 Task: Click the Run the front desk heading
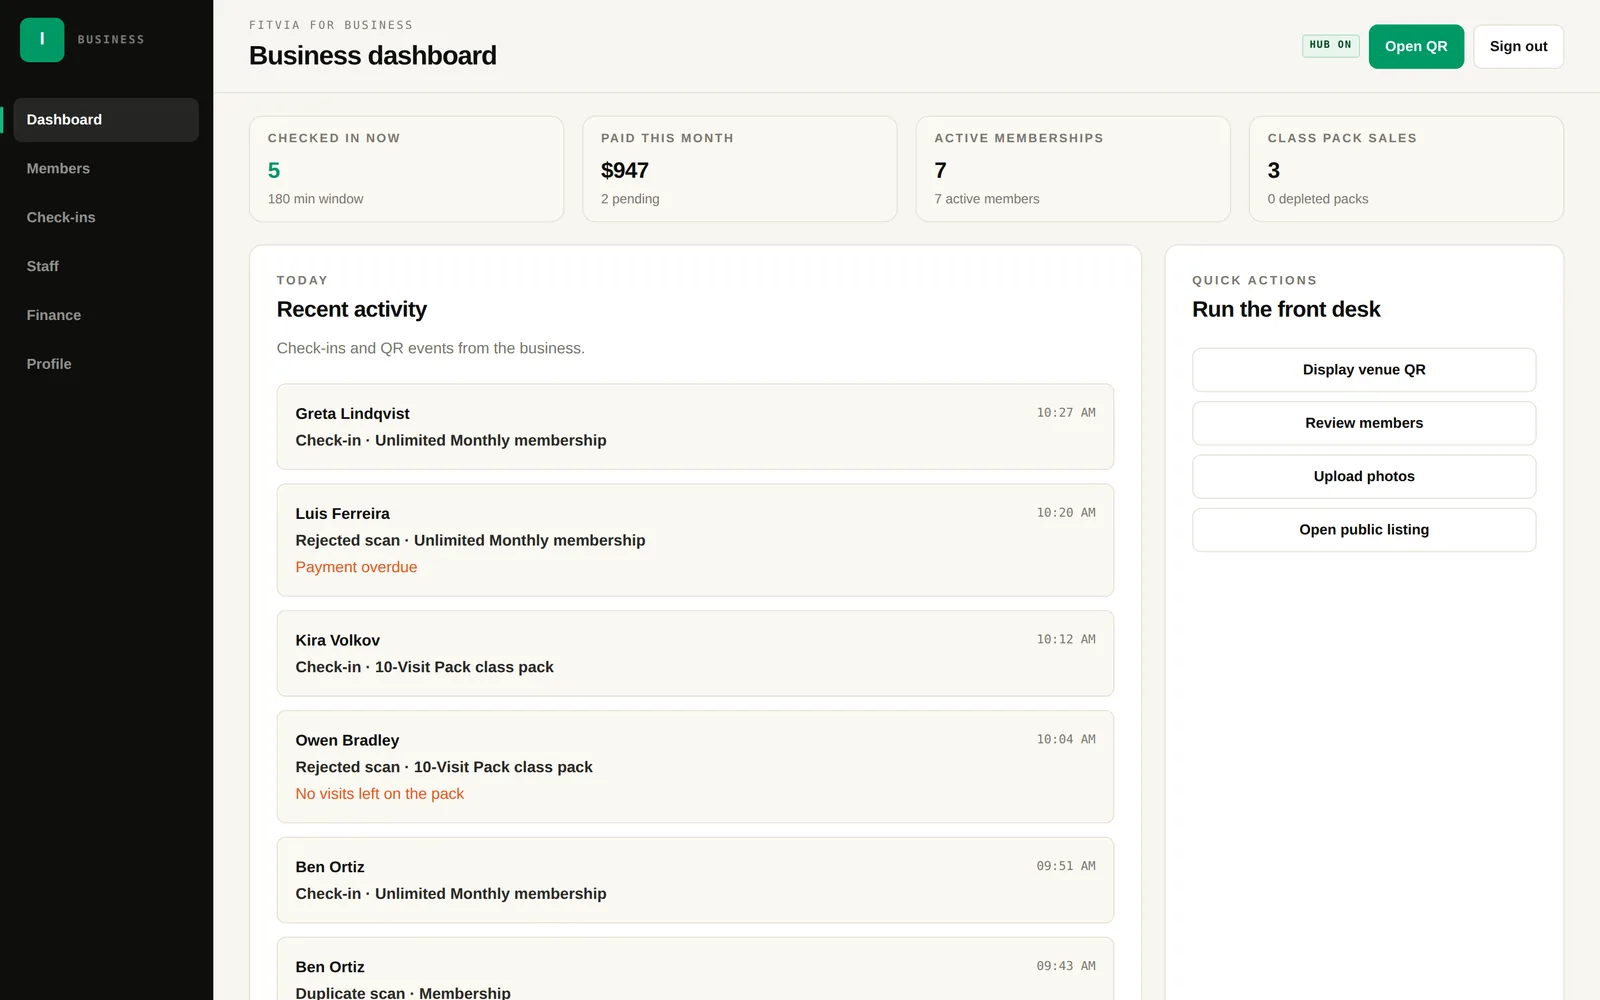pos(1286,310)
